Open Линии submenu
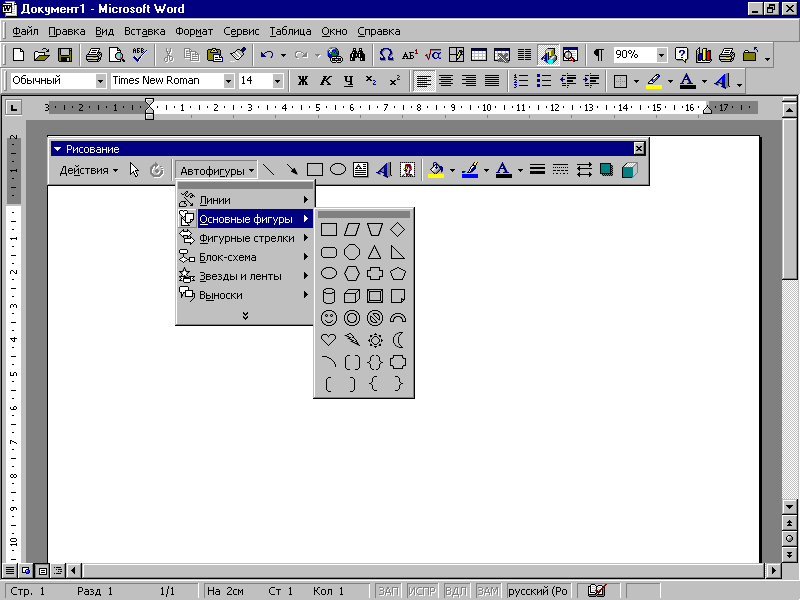The image size is (800, 600). tap(245, 200)
